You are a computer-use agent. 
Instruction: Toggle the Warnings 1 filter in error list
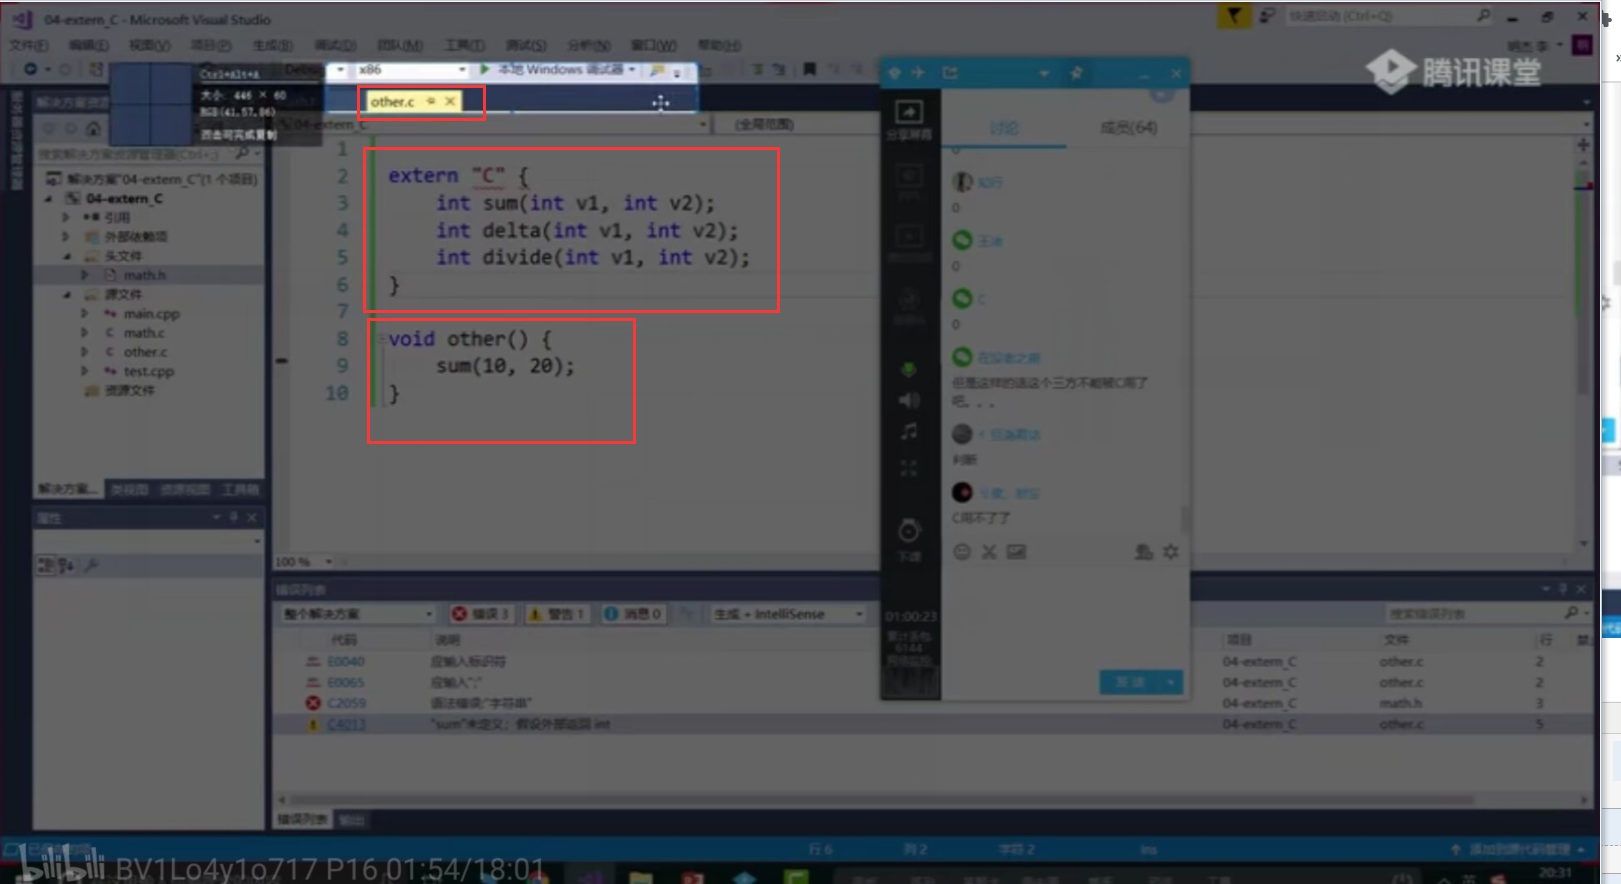(x=556, y=614)
